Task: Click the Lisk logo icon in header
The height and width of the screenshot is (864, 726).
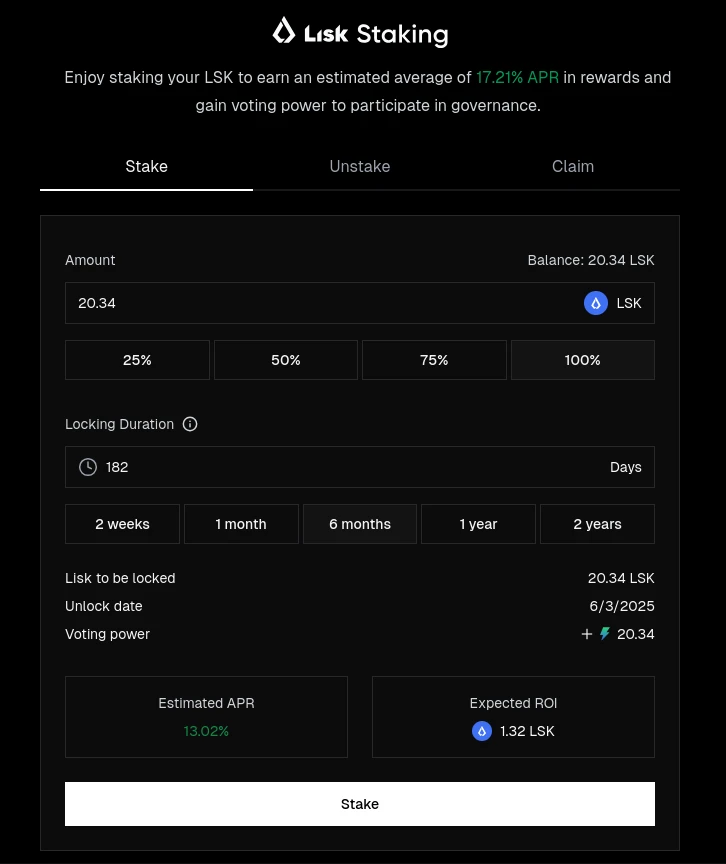Action: (x=284, y=30)
